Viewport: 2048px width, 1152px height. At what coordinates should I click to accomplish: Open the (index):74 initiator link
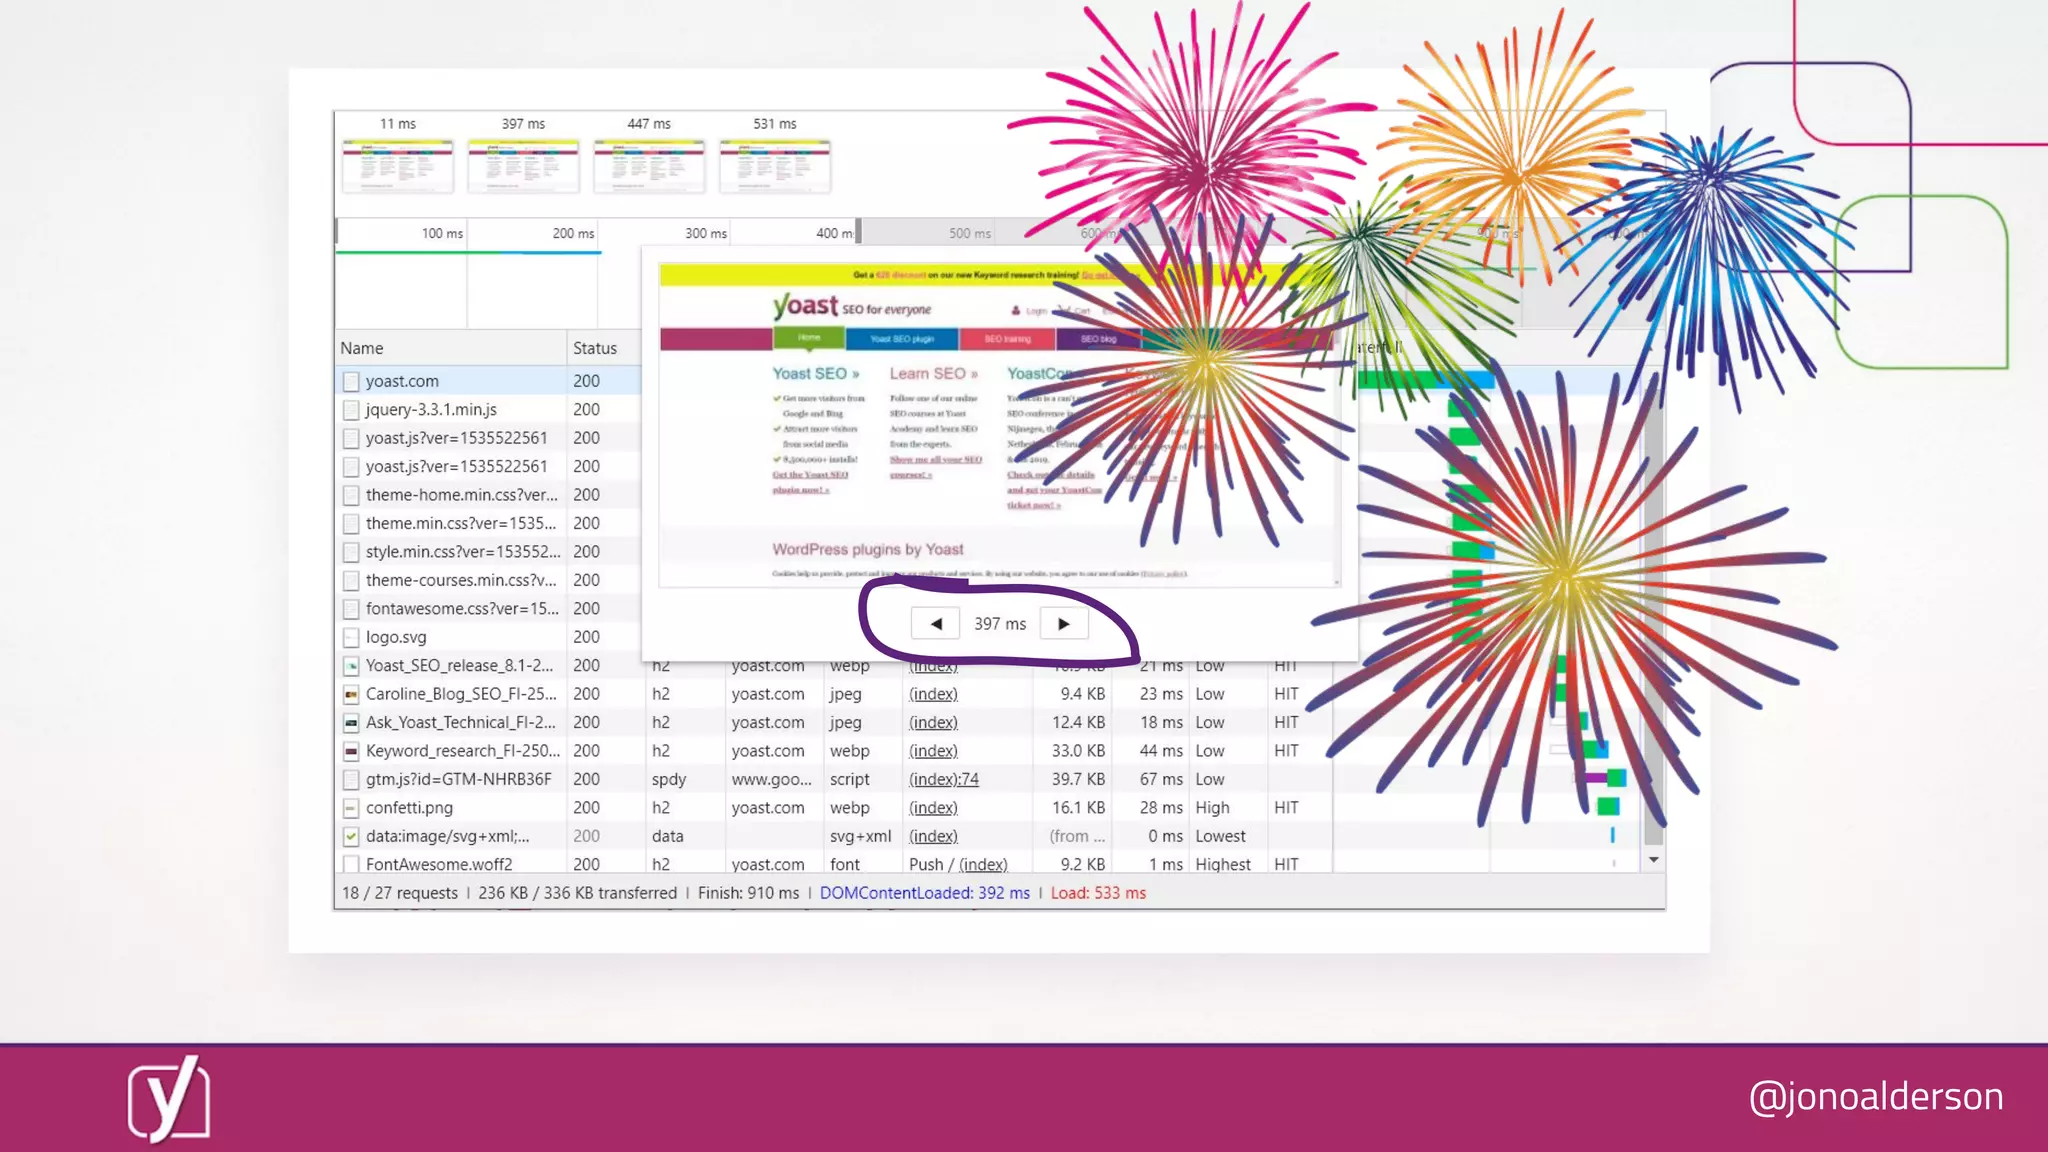pos(943,779)
